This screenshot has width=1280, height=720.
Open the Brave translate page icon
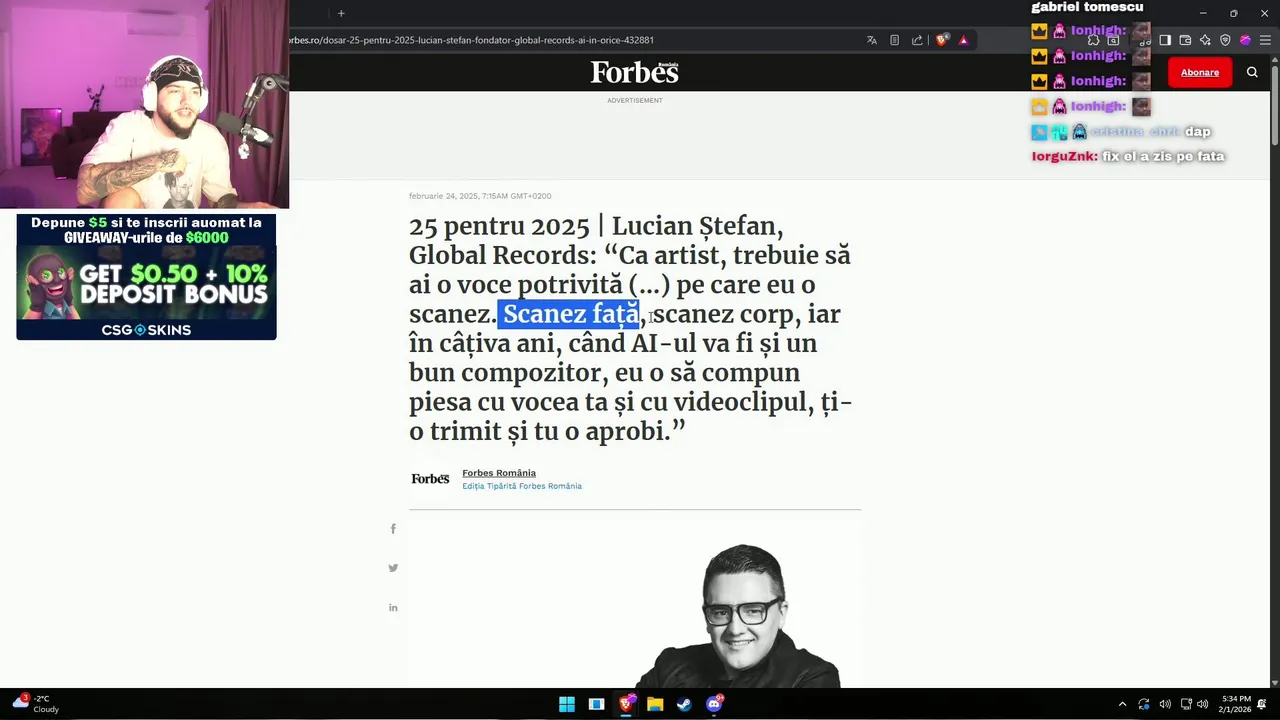tap(872, 40)
